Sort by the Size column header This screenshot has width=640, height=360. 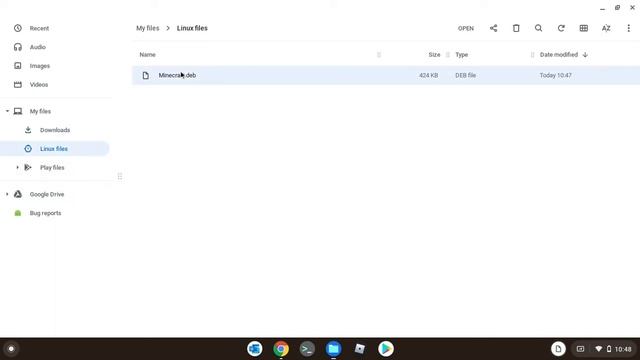434,55
